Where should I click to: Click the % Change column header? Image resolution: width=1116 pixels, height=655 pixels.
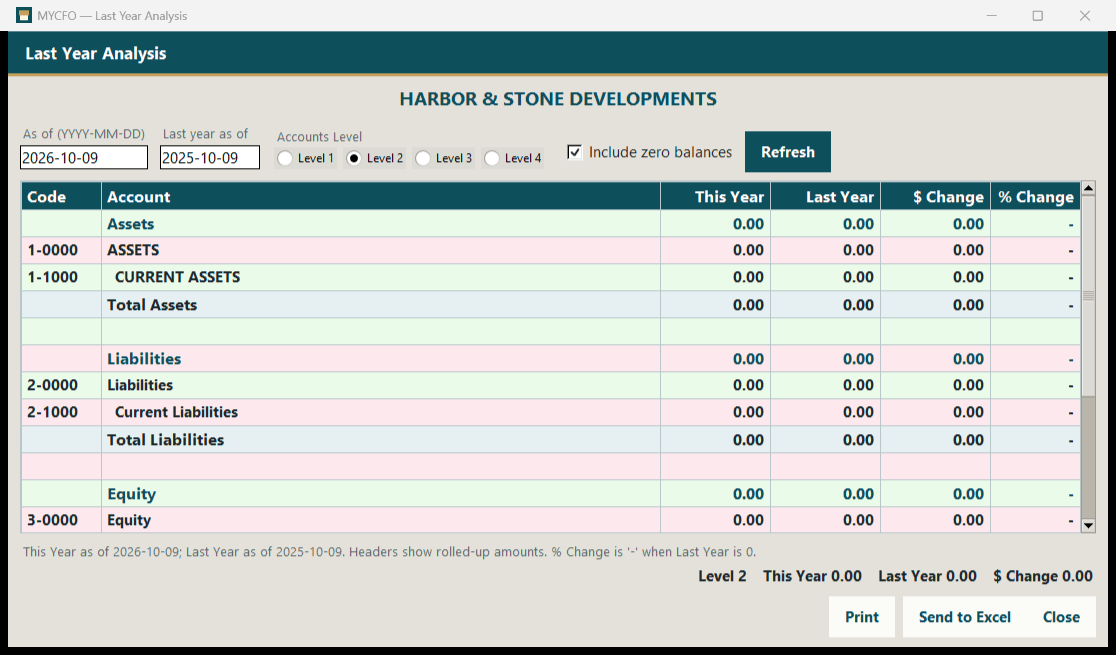[1036, 196]
